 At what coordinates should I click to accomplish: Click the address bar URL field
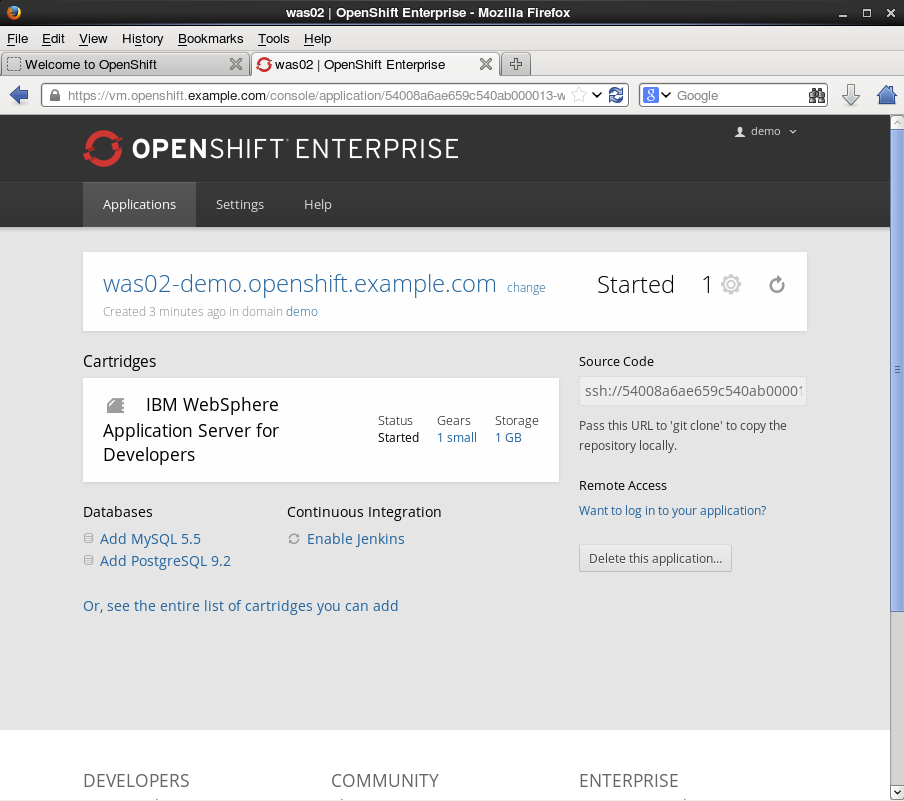coord(316,95)
